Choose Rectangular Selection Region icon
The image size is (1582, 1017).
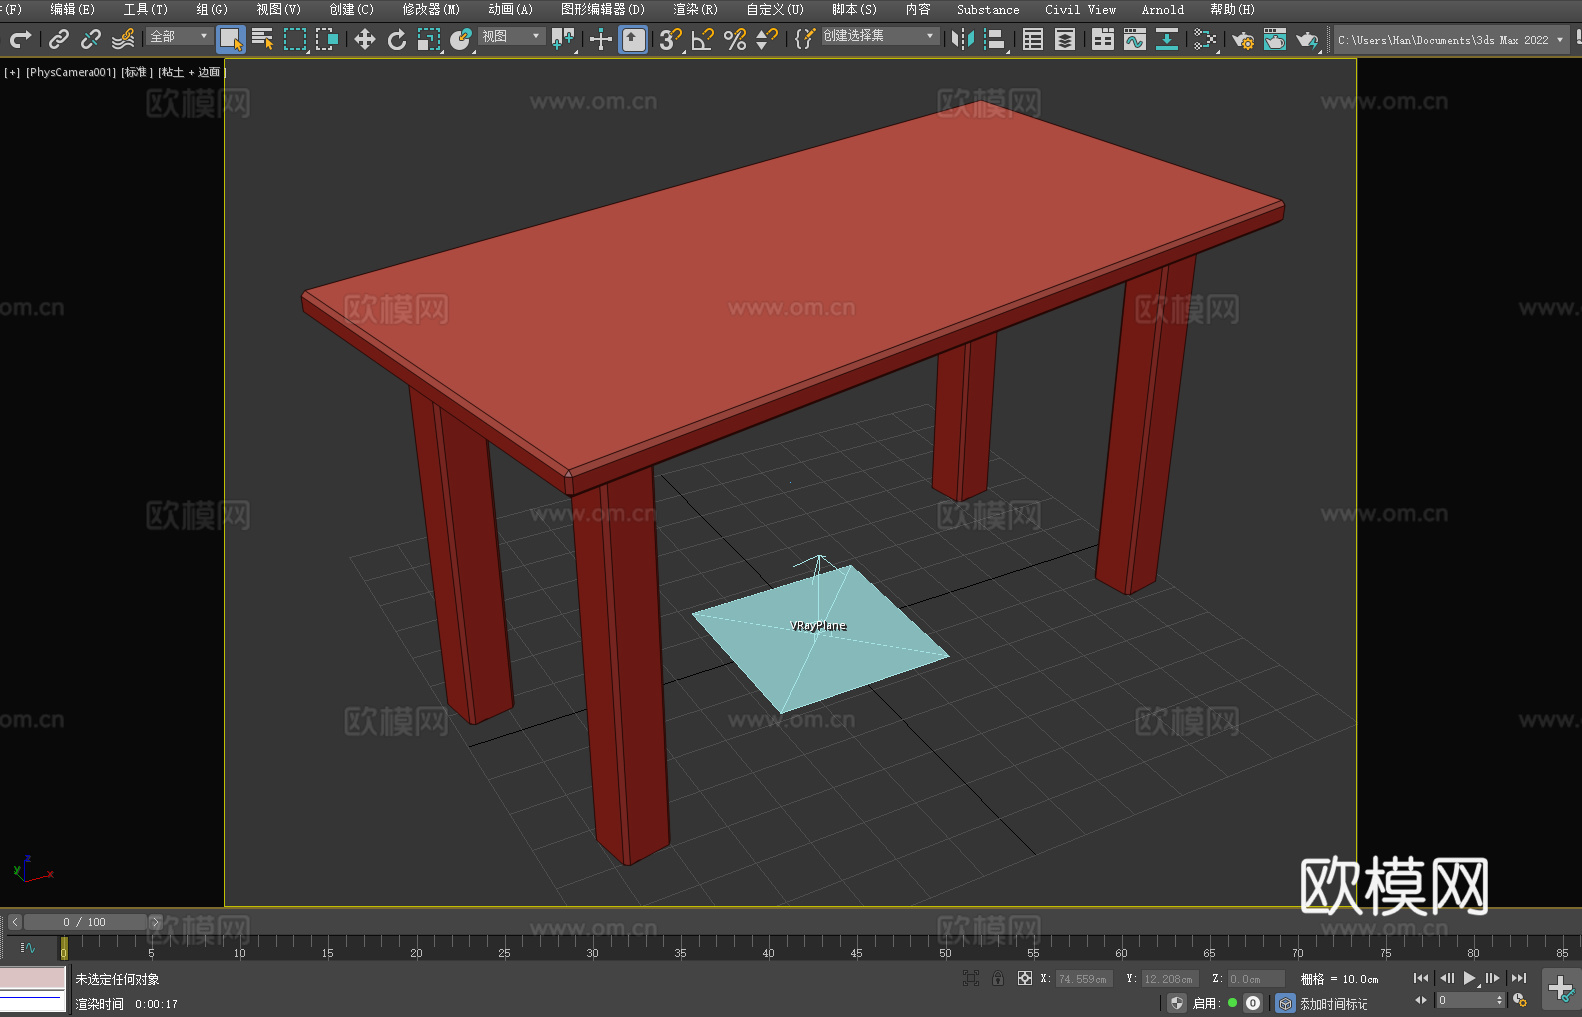point(295,39)
